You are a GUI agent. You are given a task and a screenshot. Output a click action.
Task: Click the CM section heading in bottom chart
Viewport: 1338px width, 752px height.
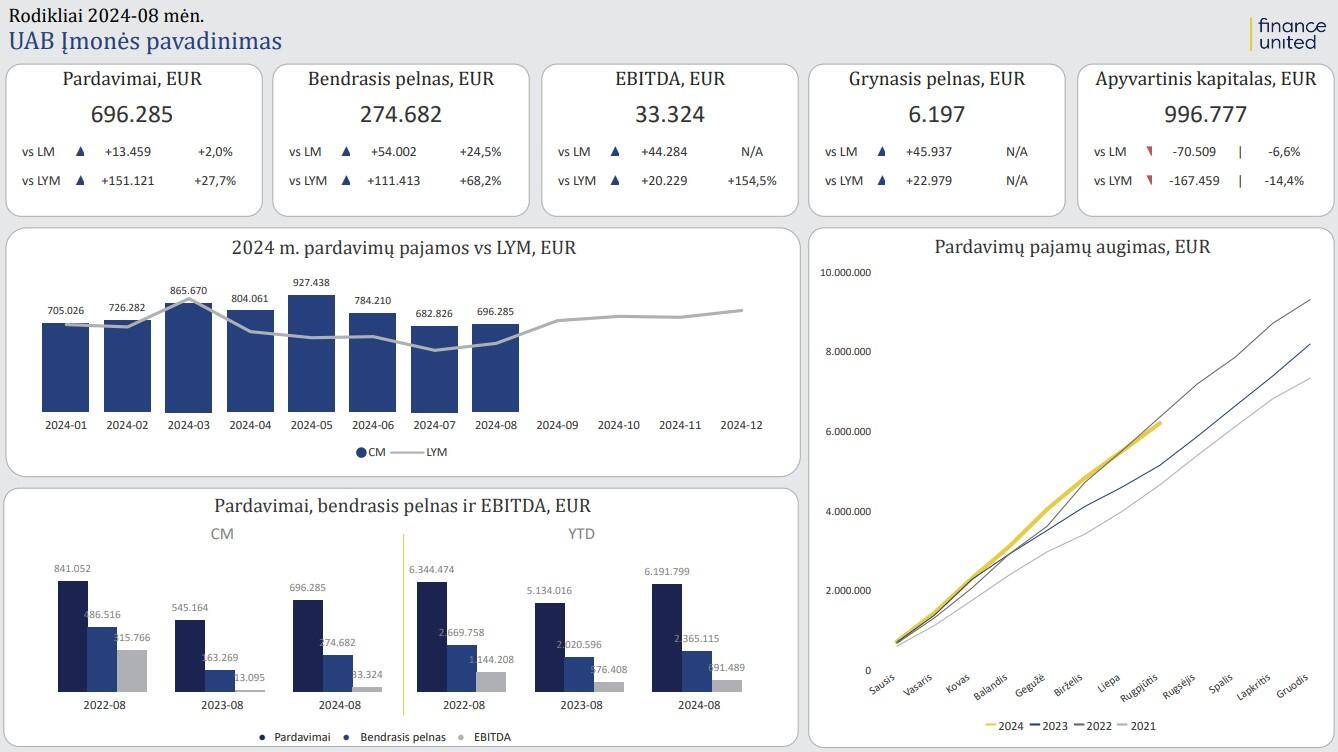(x=222, y=534)
